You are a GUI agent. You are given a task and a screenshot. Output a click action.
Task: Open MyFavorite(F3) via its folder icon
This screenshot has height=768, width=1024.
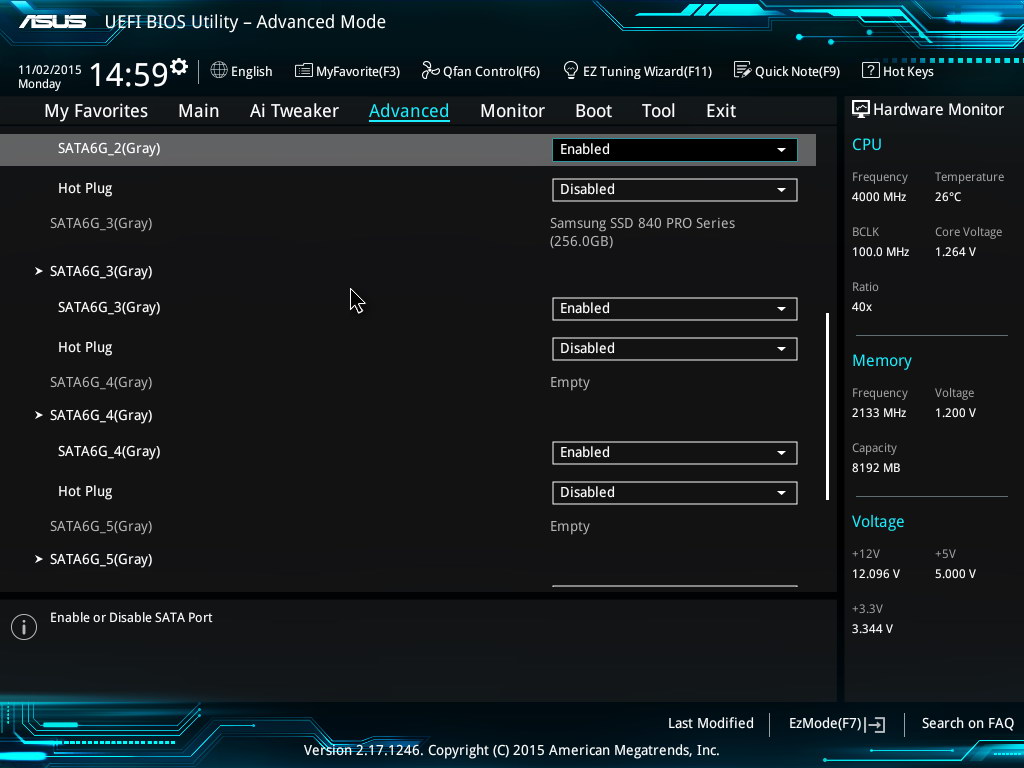coord(303,70)
